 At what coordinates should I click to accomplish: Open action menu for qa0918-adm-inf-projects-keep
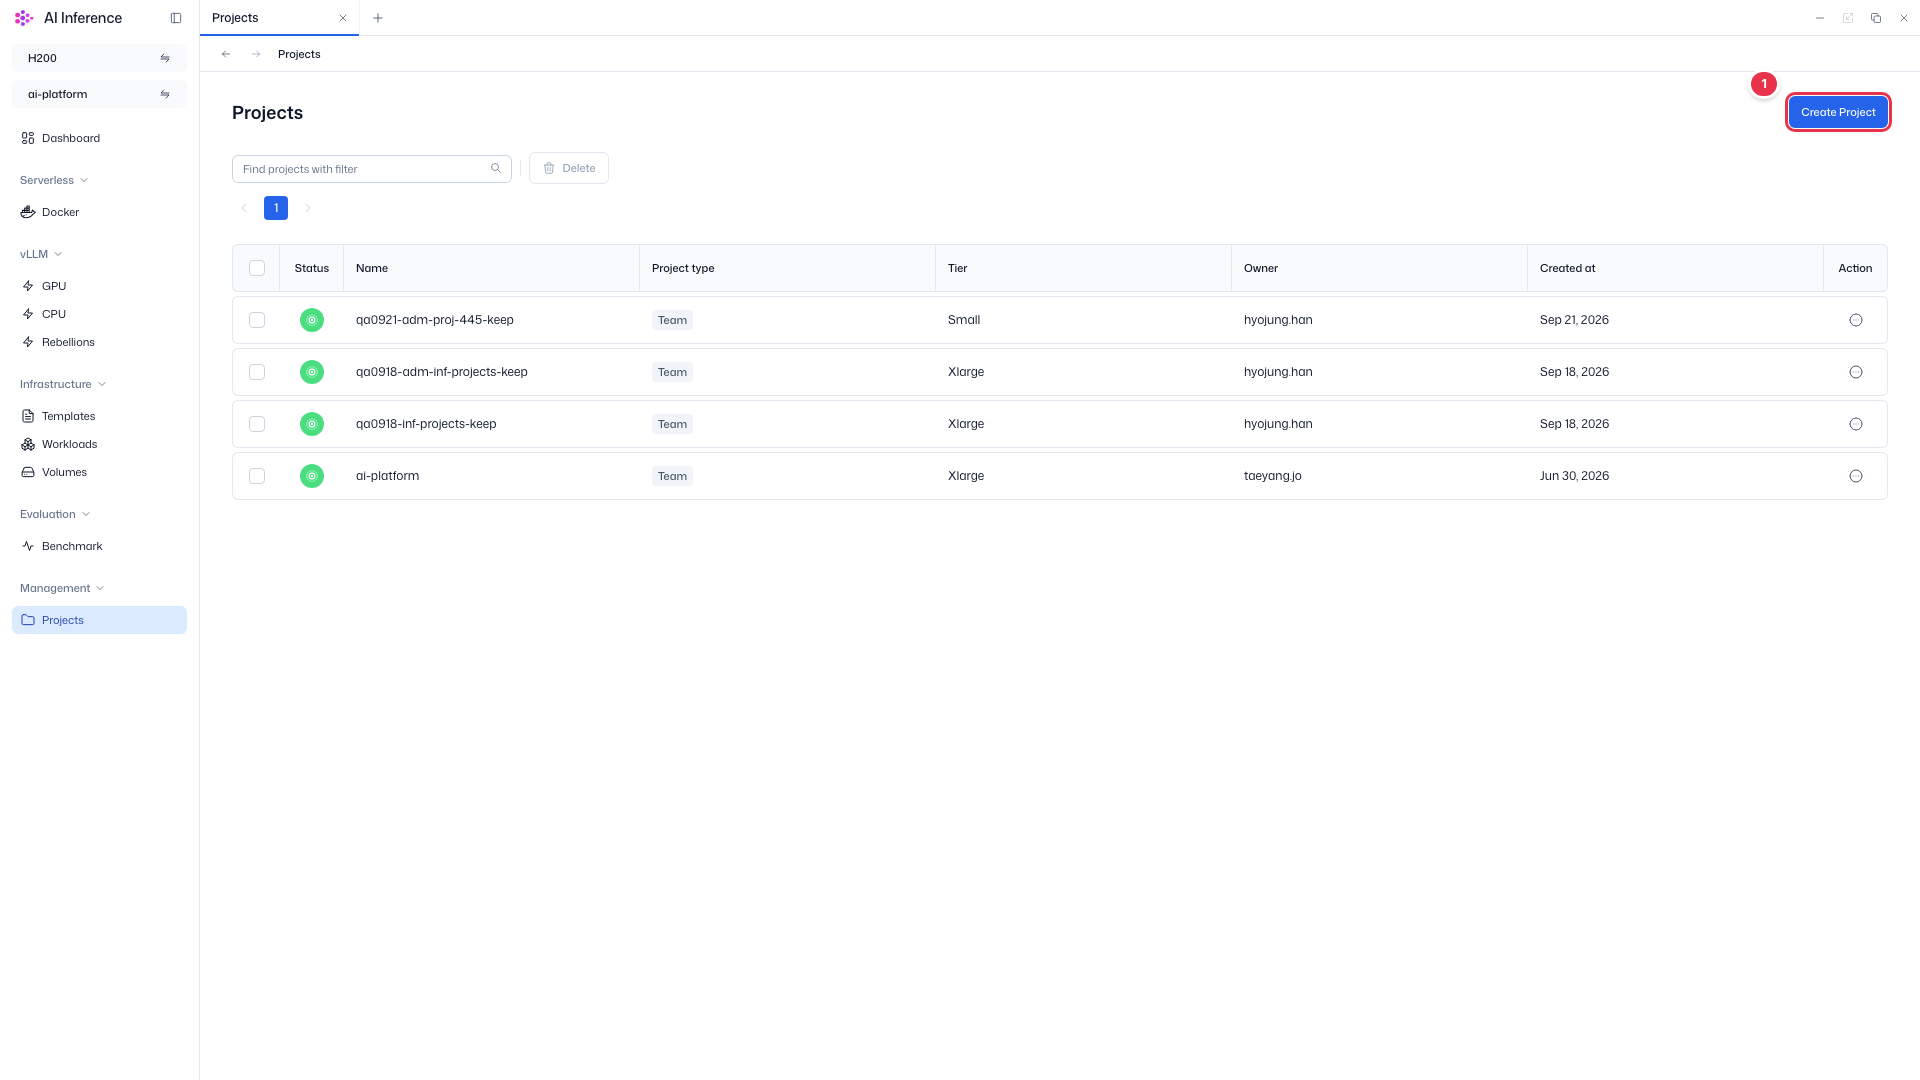(x=1856, y=372)
